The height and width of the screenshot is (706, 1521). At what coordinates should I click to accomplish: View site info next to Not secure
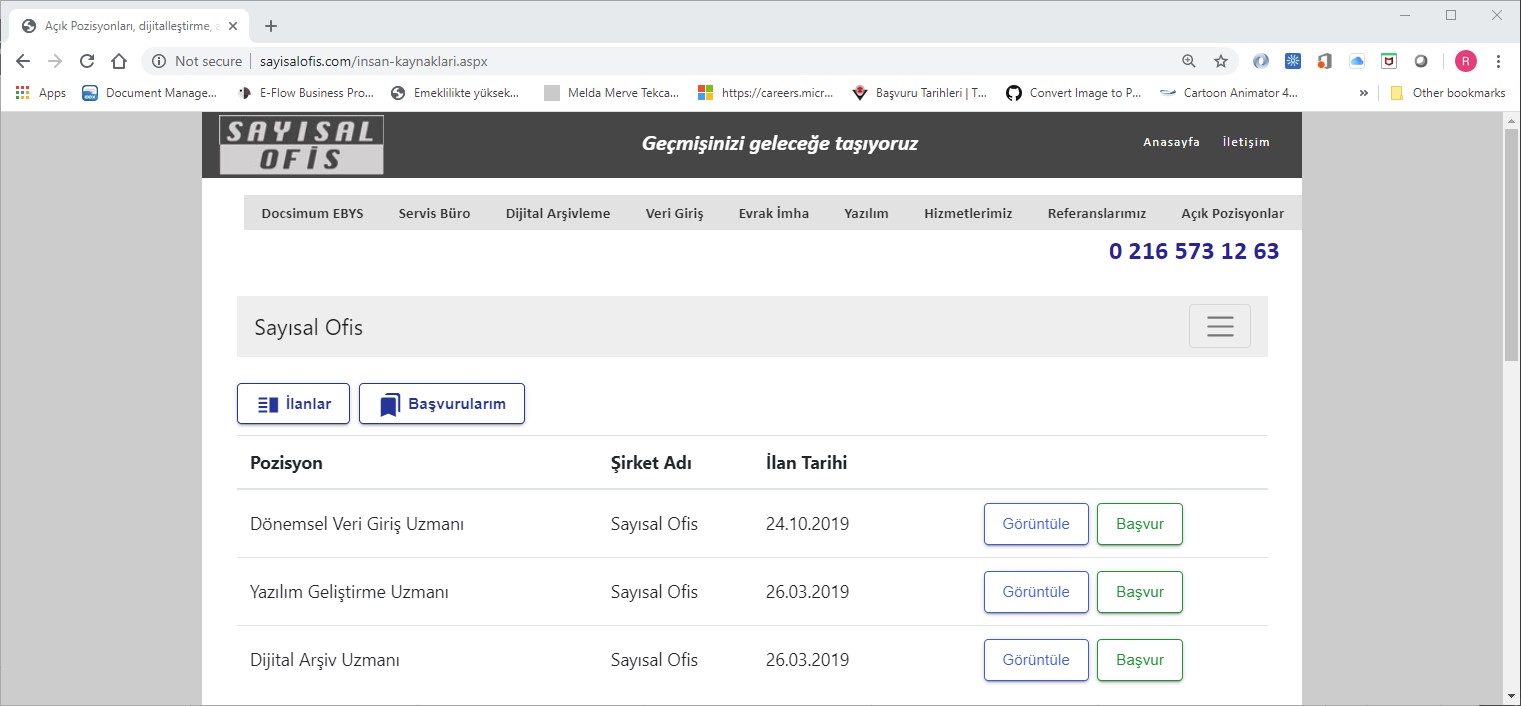point(159,61)
